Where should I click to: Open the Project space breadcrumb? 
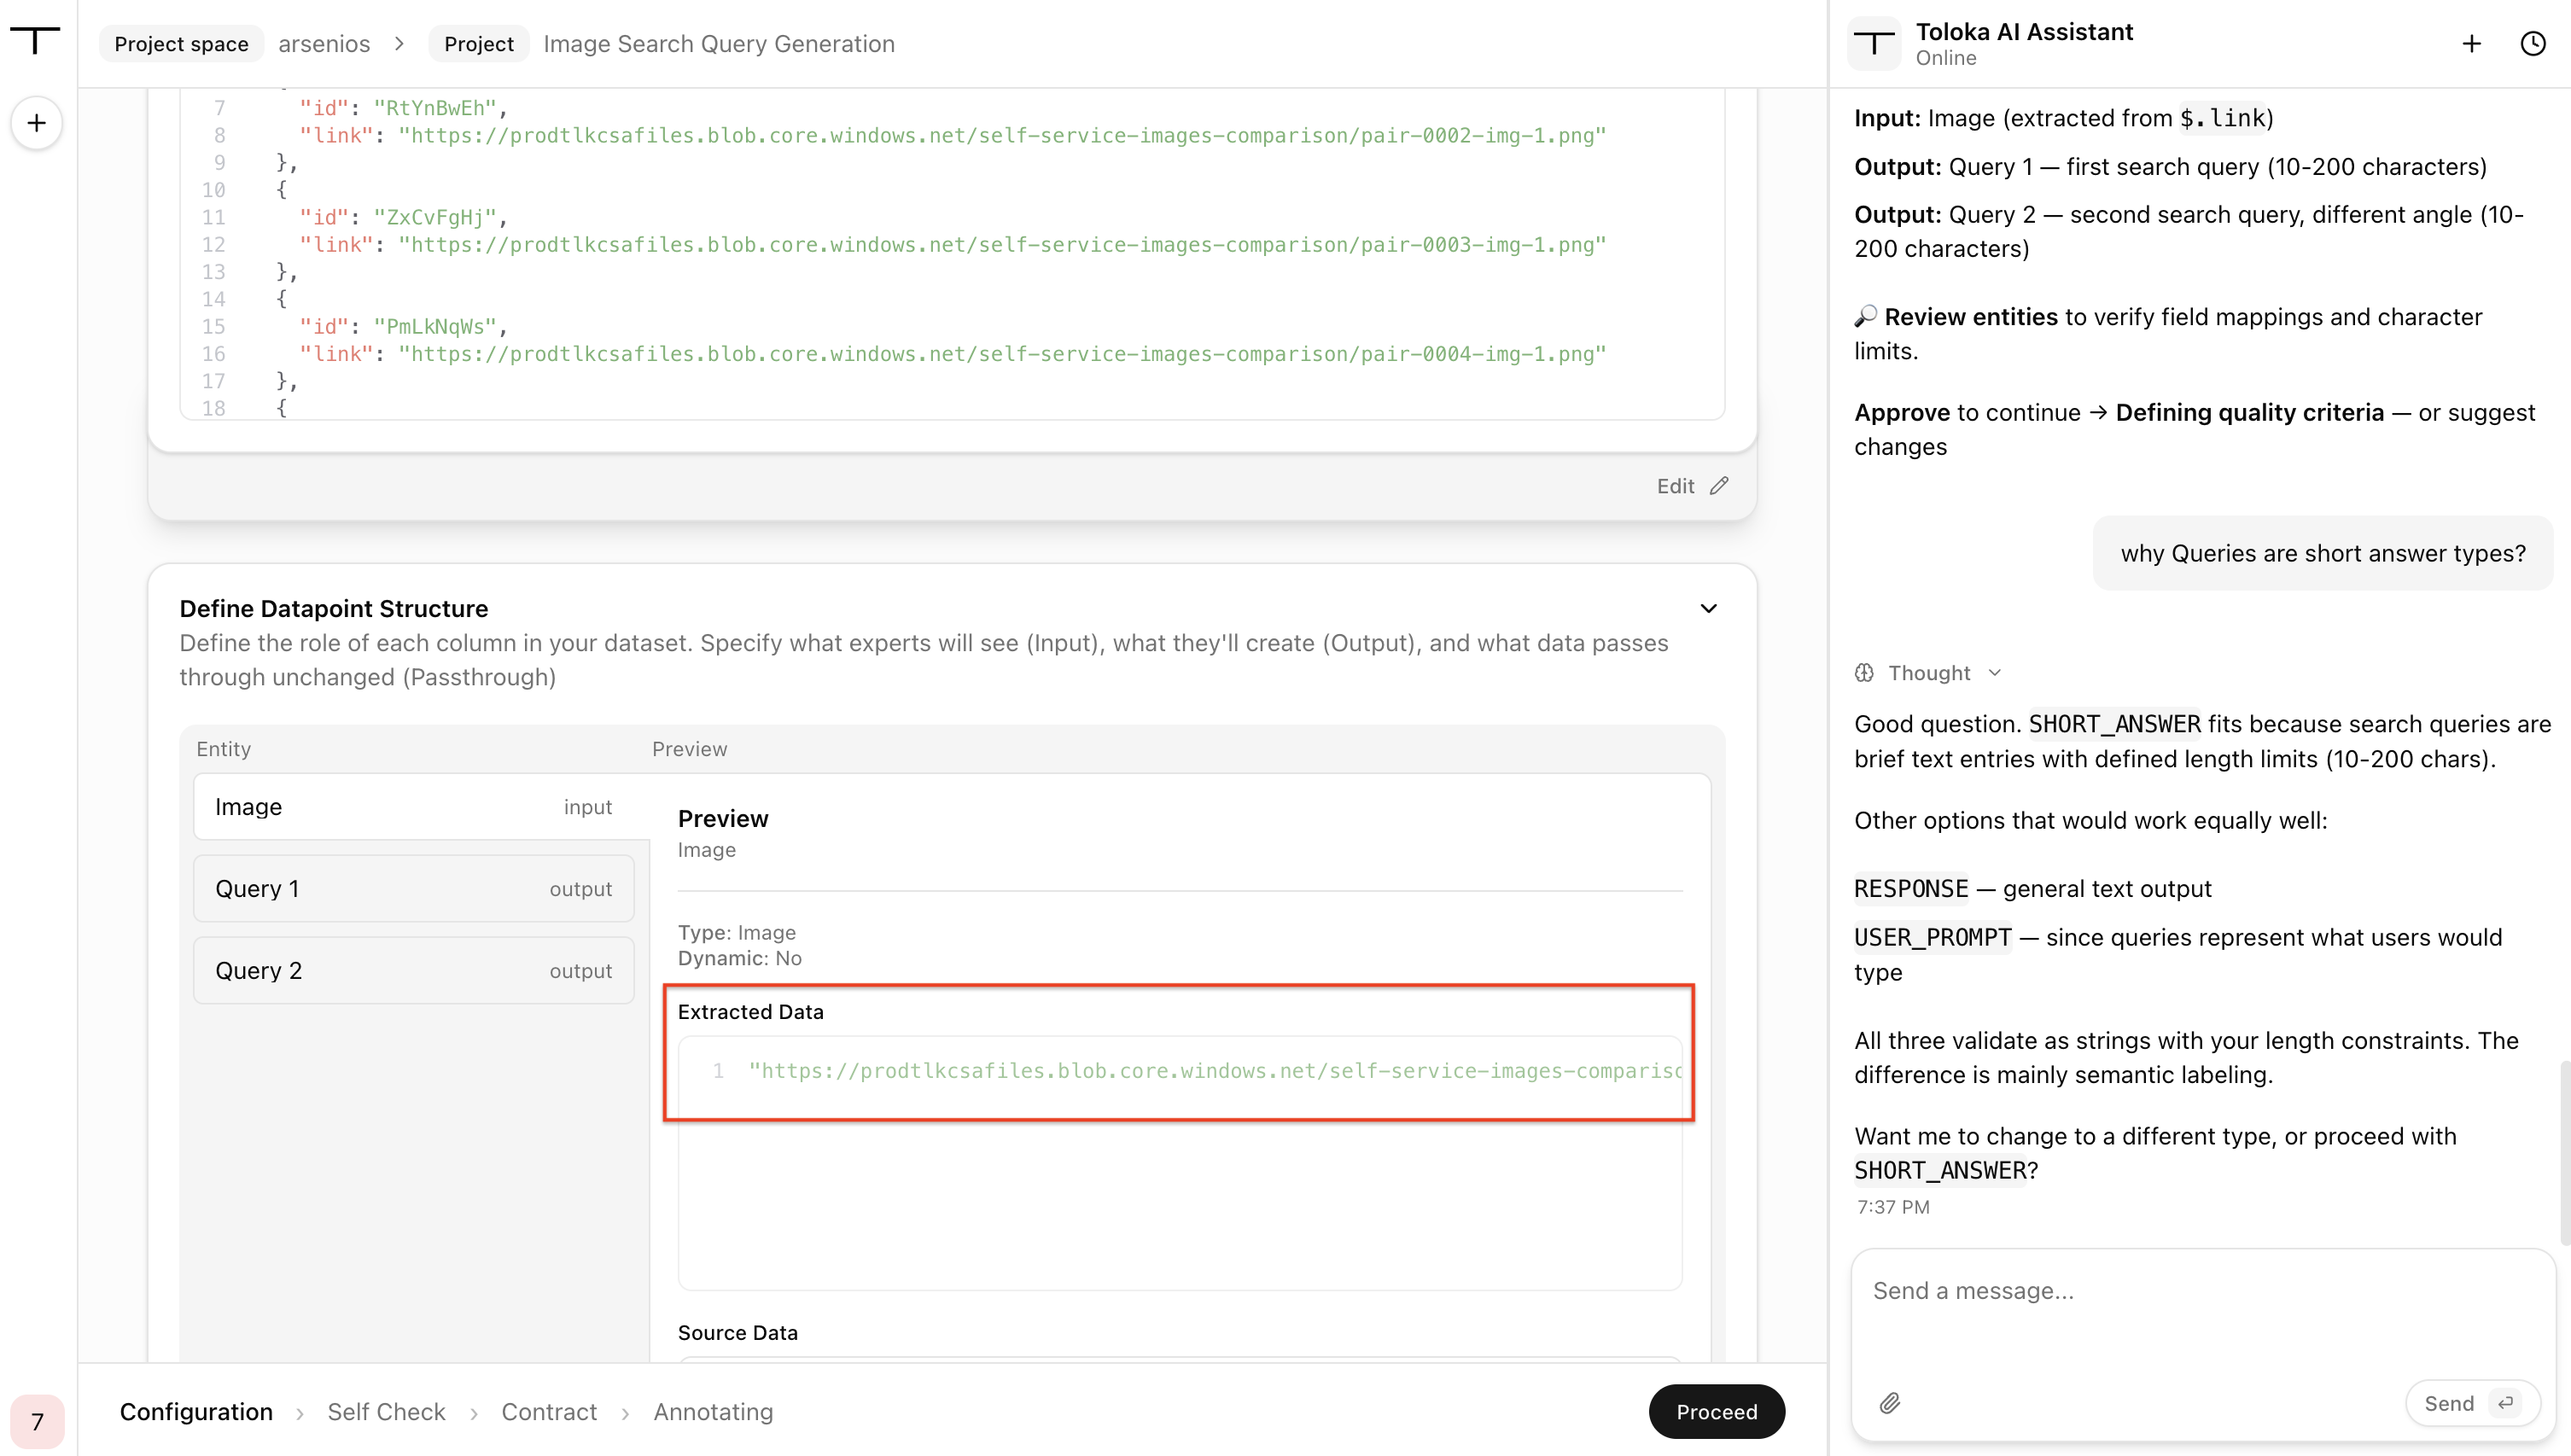[x=181, y=44]
